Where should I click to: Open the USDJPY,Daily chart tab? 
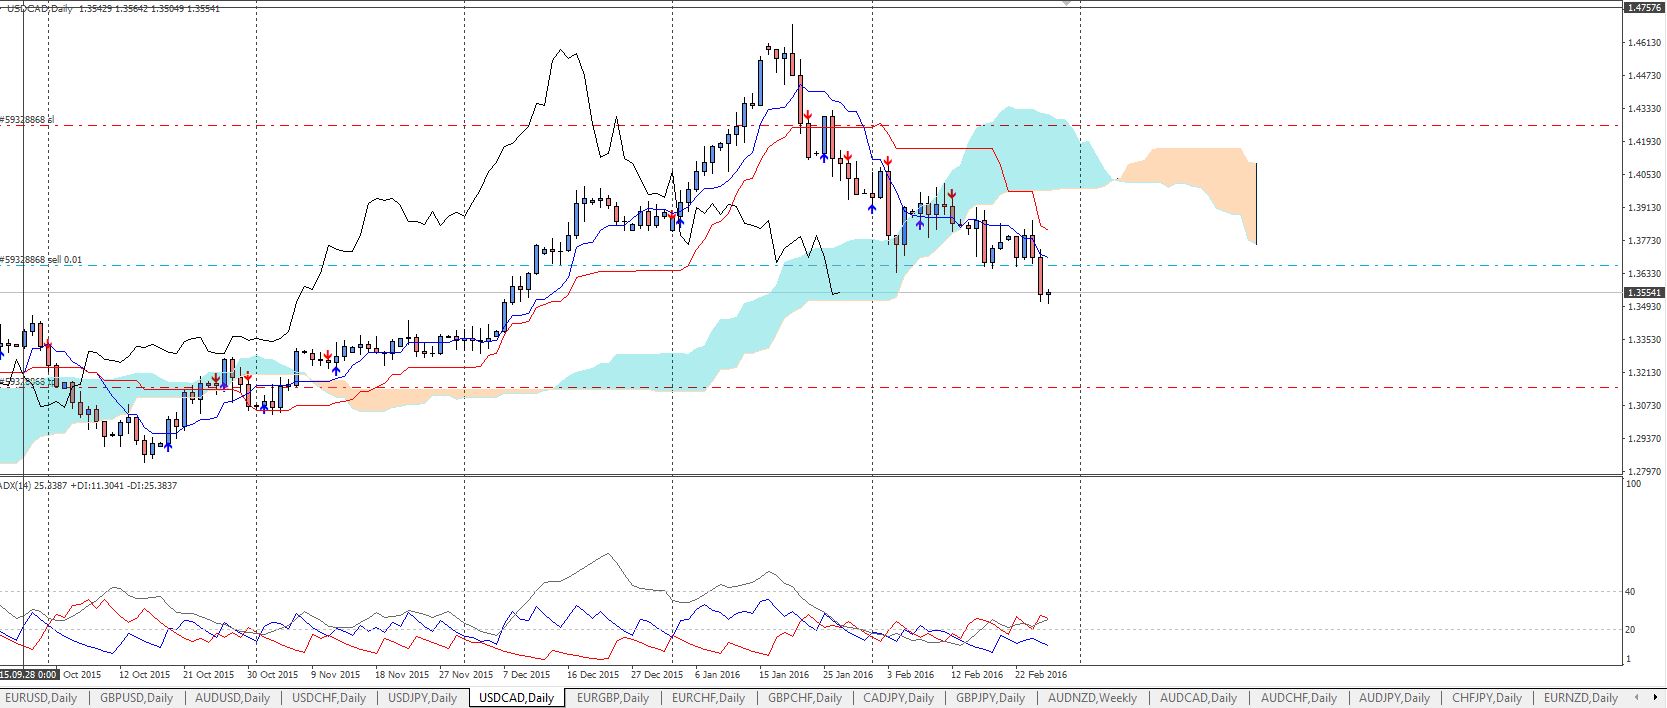pyautogui.click(x=422, y=697)
